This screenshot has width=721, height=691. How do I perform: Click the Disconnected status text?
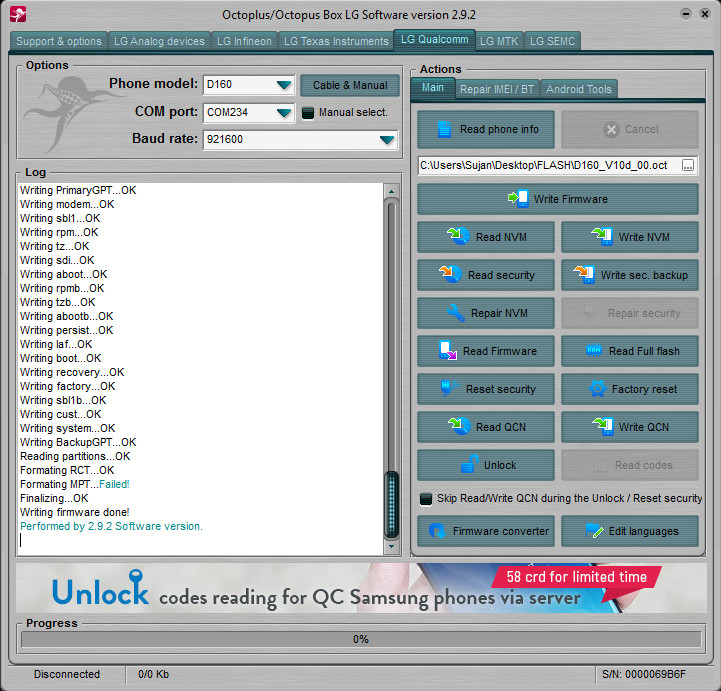coord(67,674)
